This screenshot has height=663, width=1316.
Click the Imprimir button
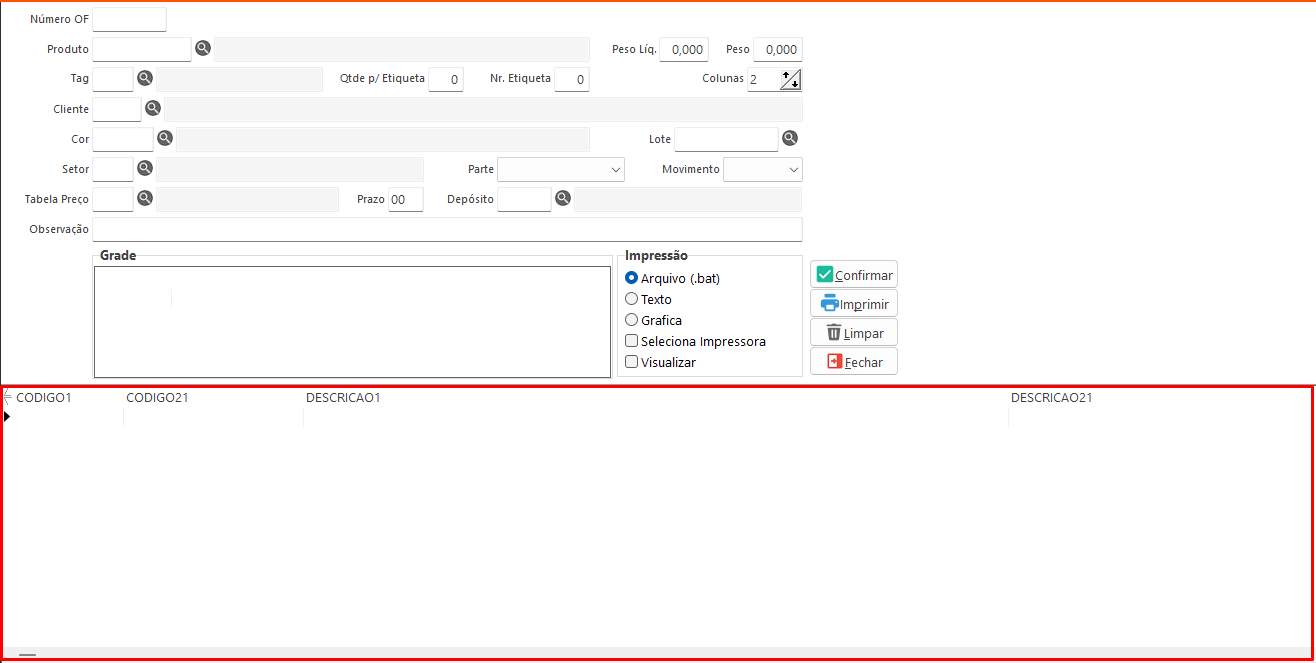[x=854, y=304]
